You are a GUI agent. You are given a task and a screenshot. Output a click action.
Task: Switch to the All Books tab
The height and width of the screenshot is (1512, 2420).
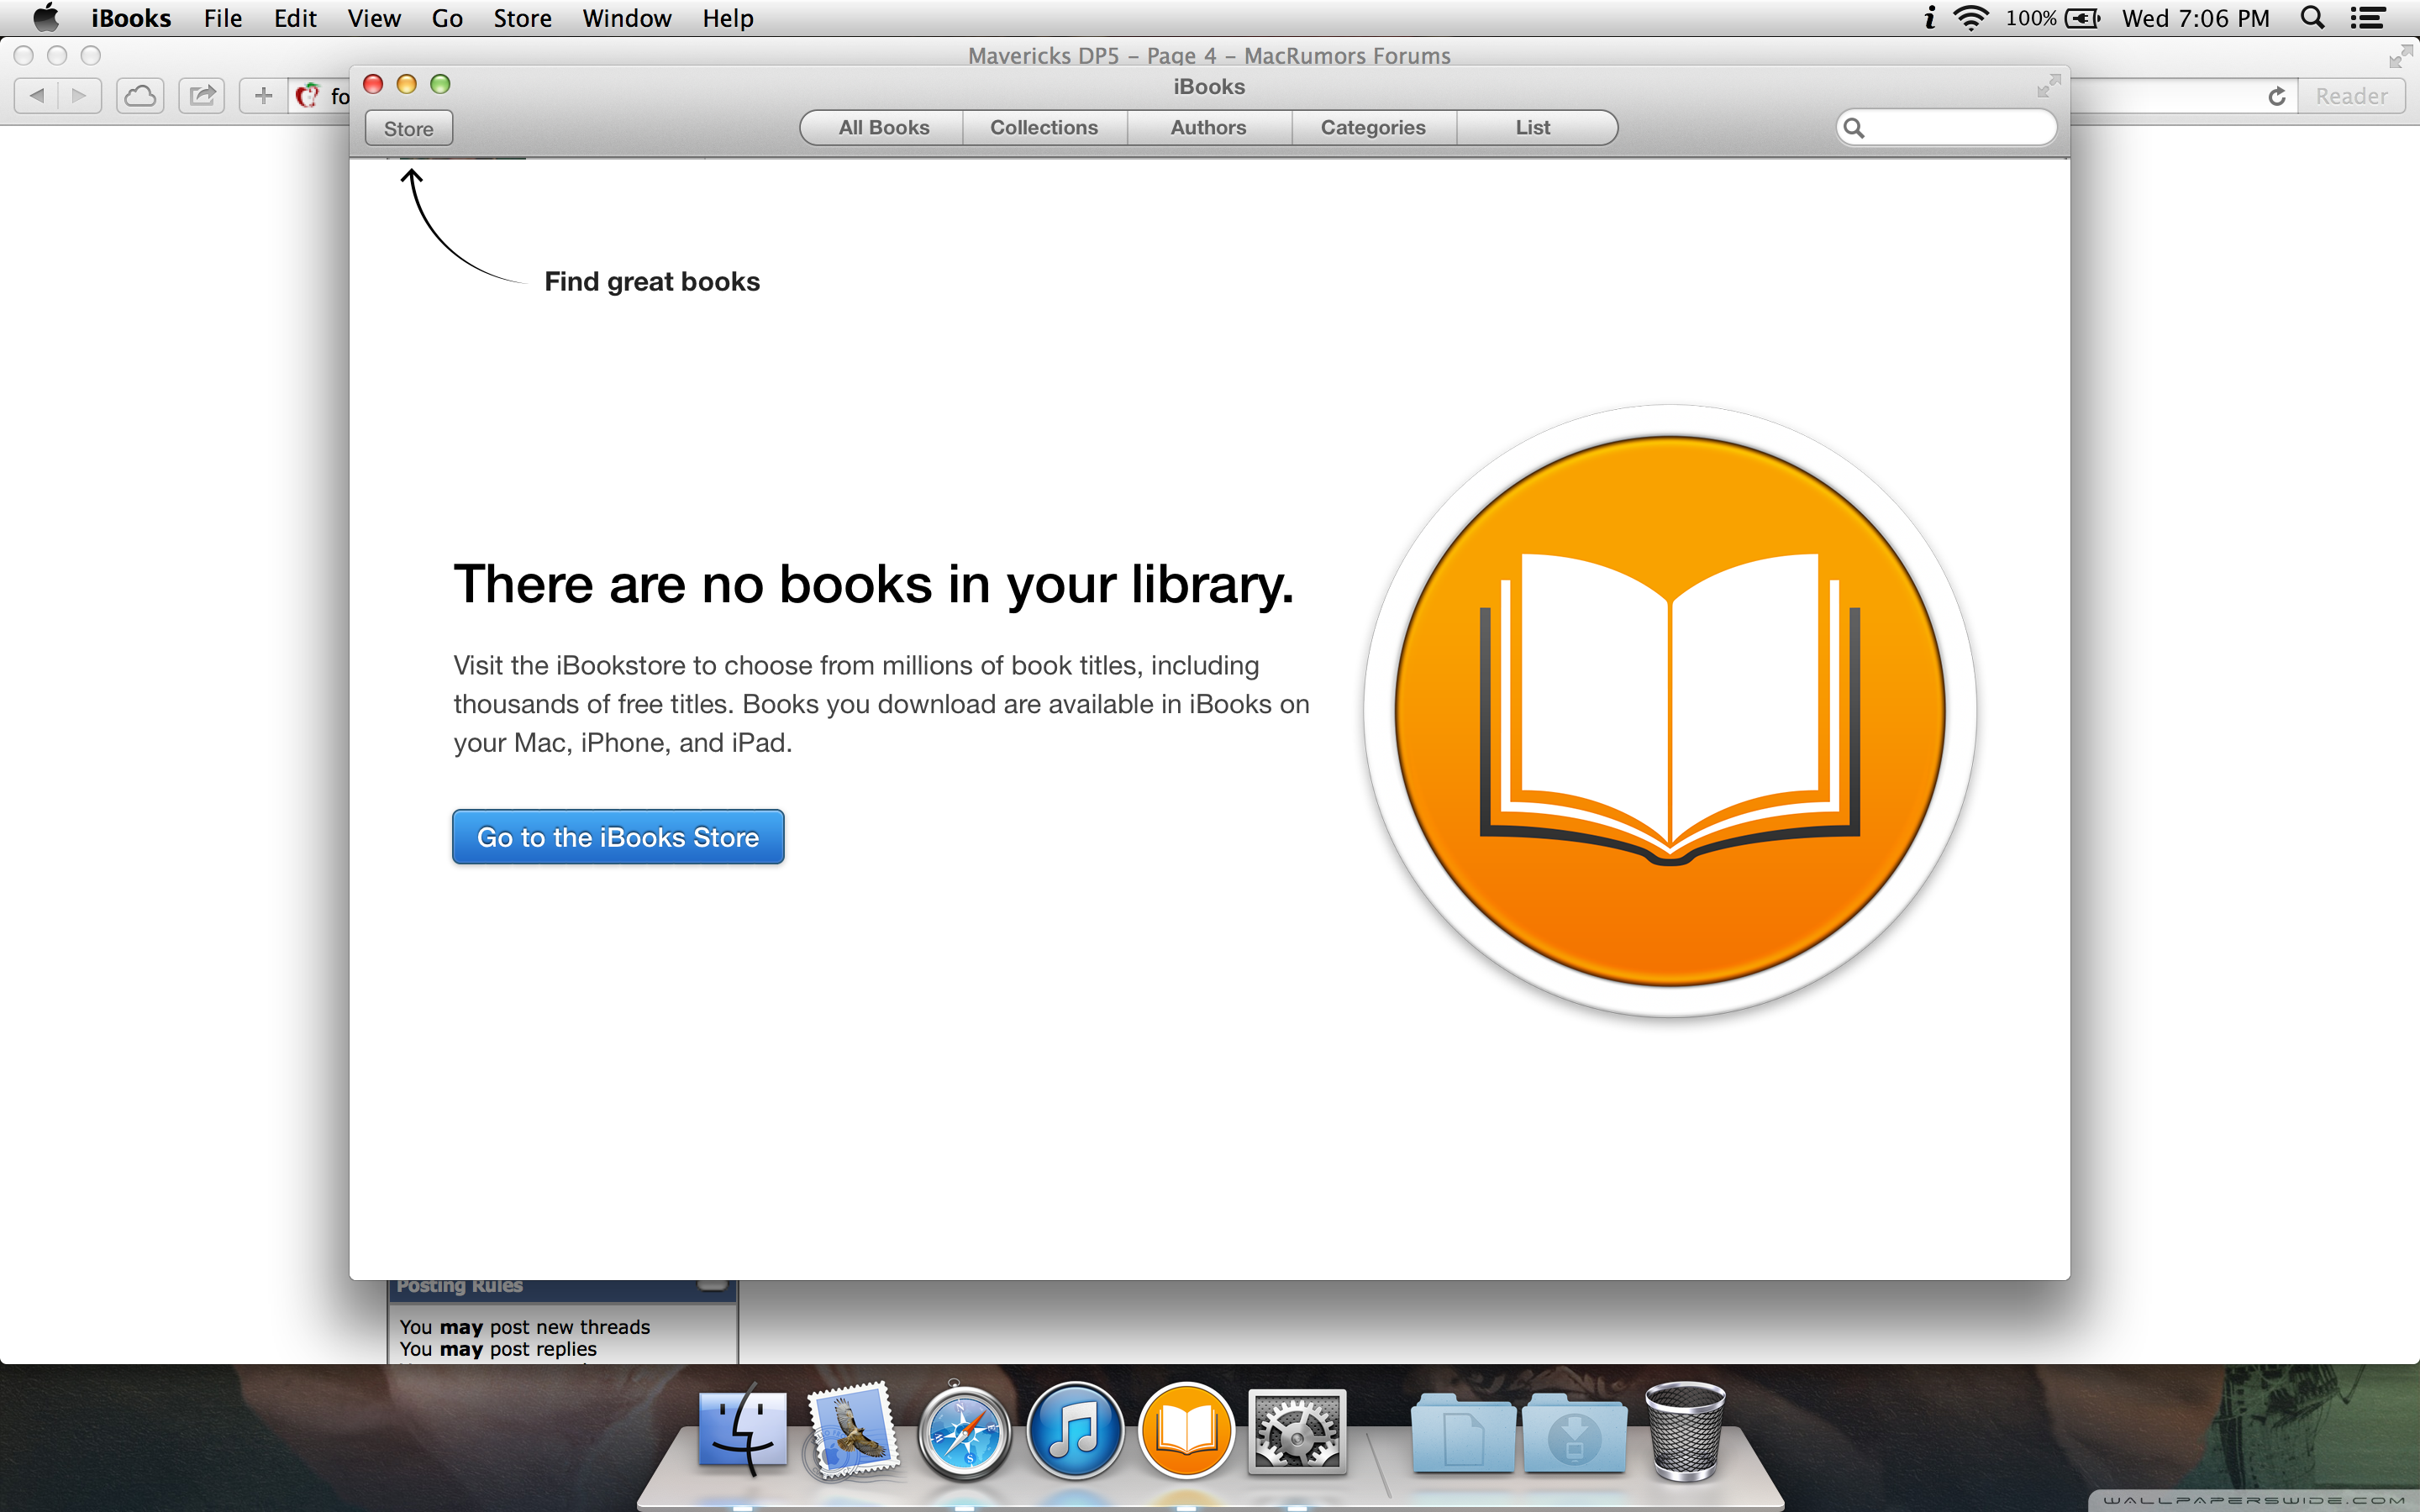tap(883, 127)
